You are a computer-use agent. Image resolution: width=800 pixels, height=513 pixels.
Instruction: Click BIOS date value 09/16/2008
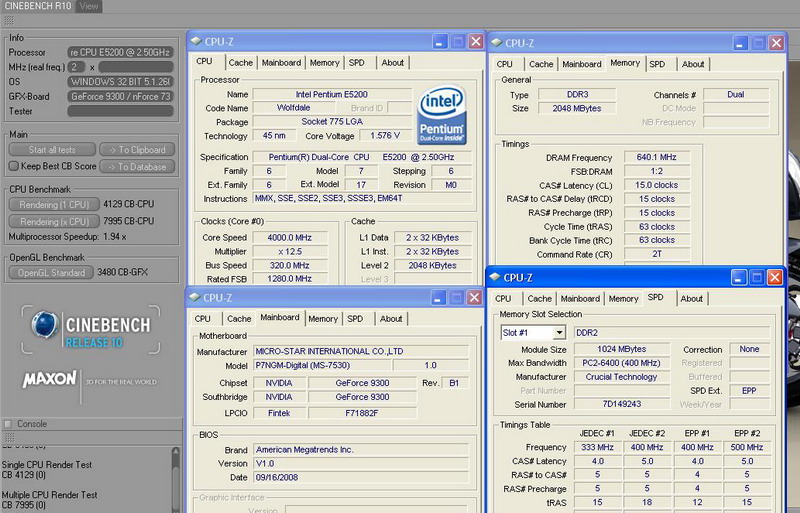click(361, 477)
